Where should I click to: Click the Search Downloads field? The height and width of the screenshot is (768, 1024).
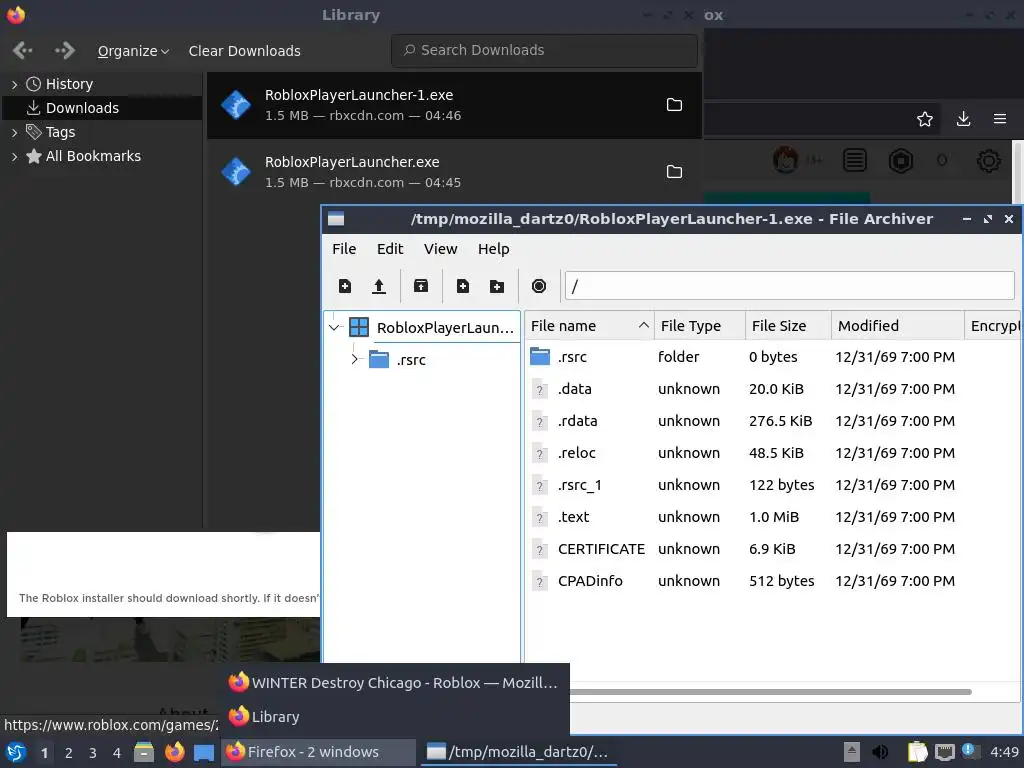pyautogui.click(x=544, y=50)
